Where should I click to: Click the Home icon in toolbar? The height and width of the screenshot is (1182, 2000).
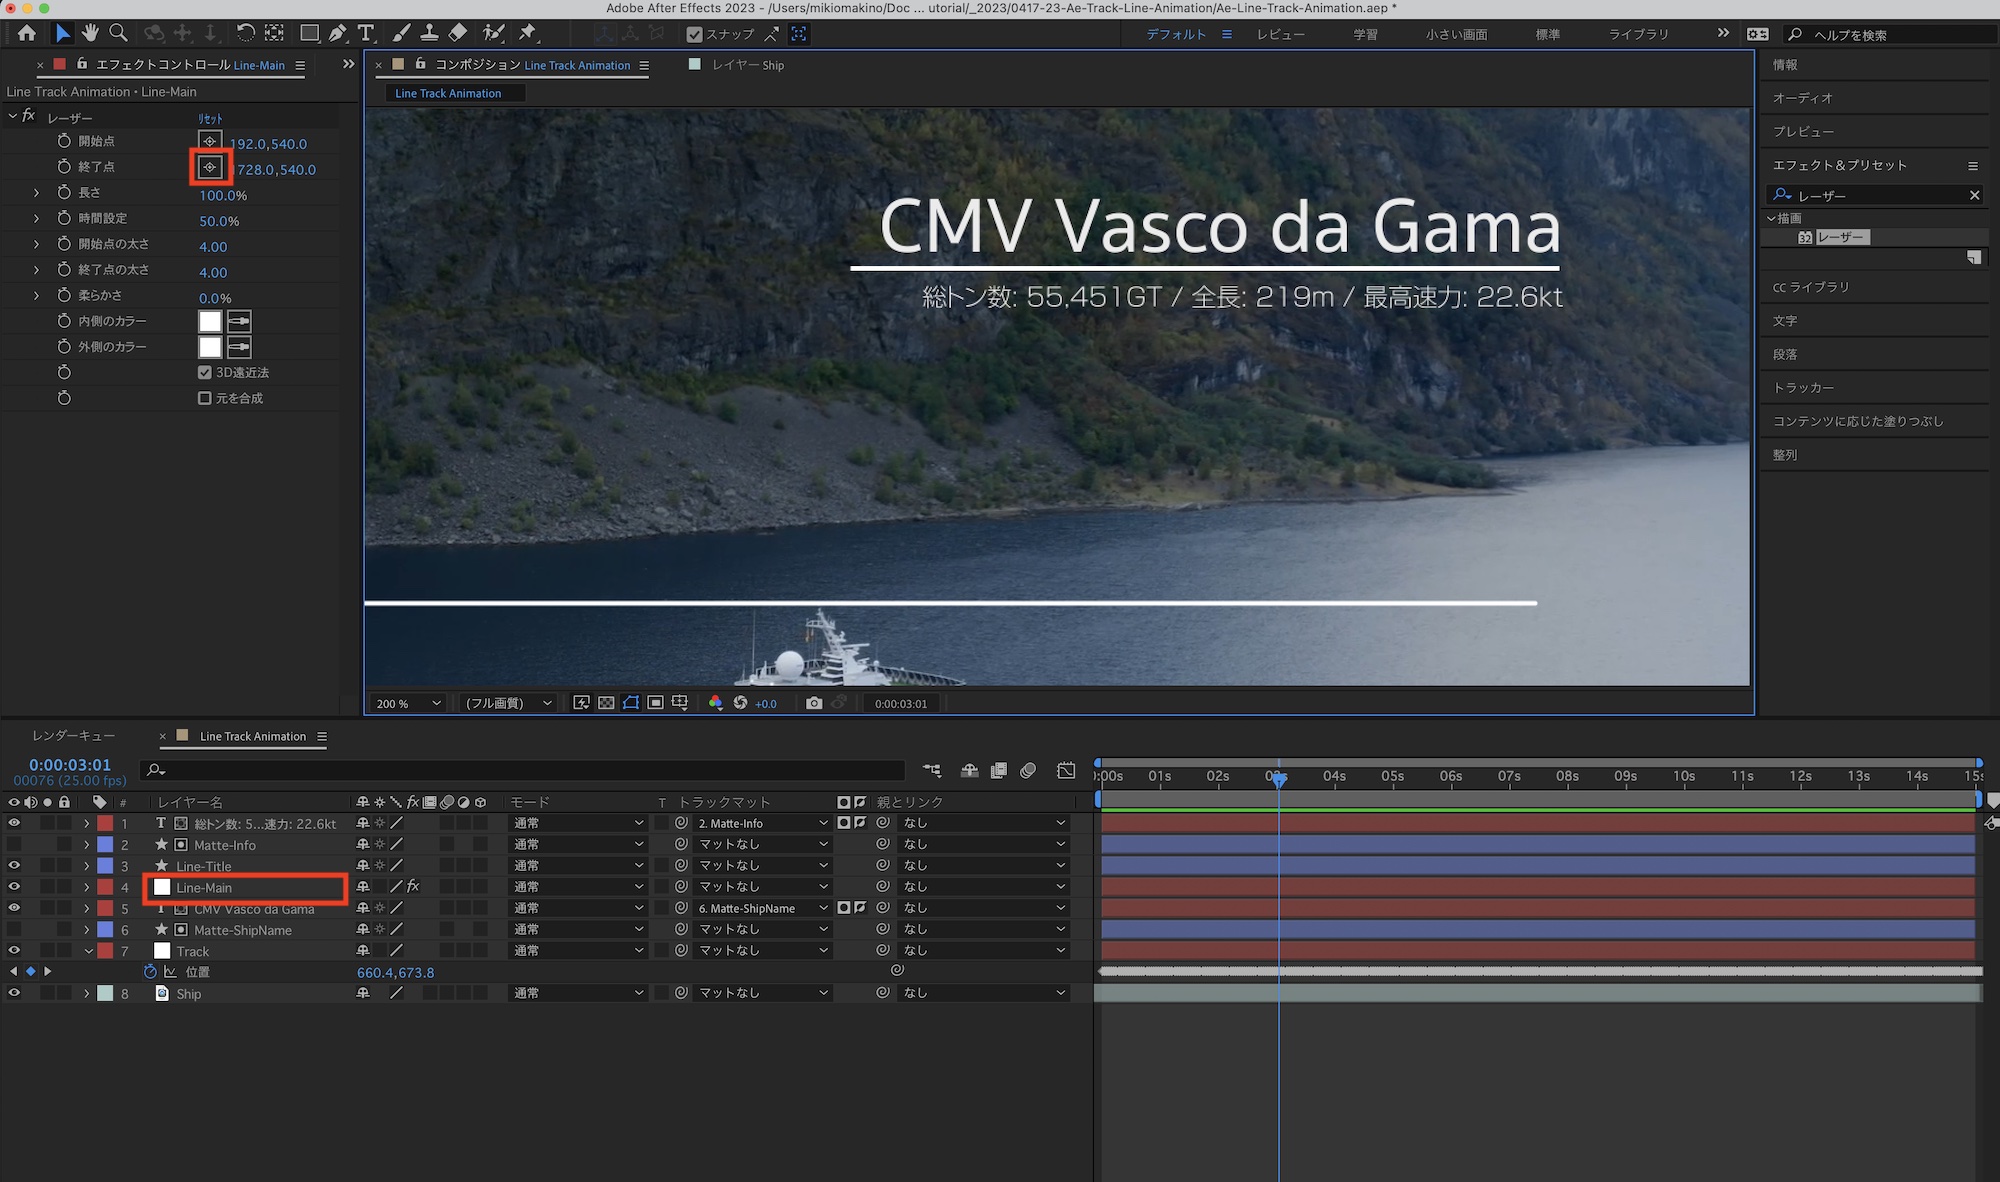click(x=27, y=33)
